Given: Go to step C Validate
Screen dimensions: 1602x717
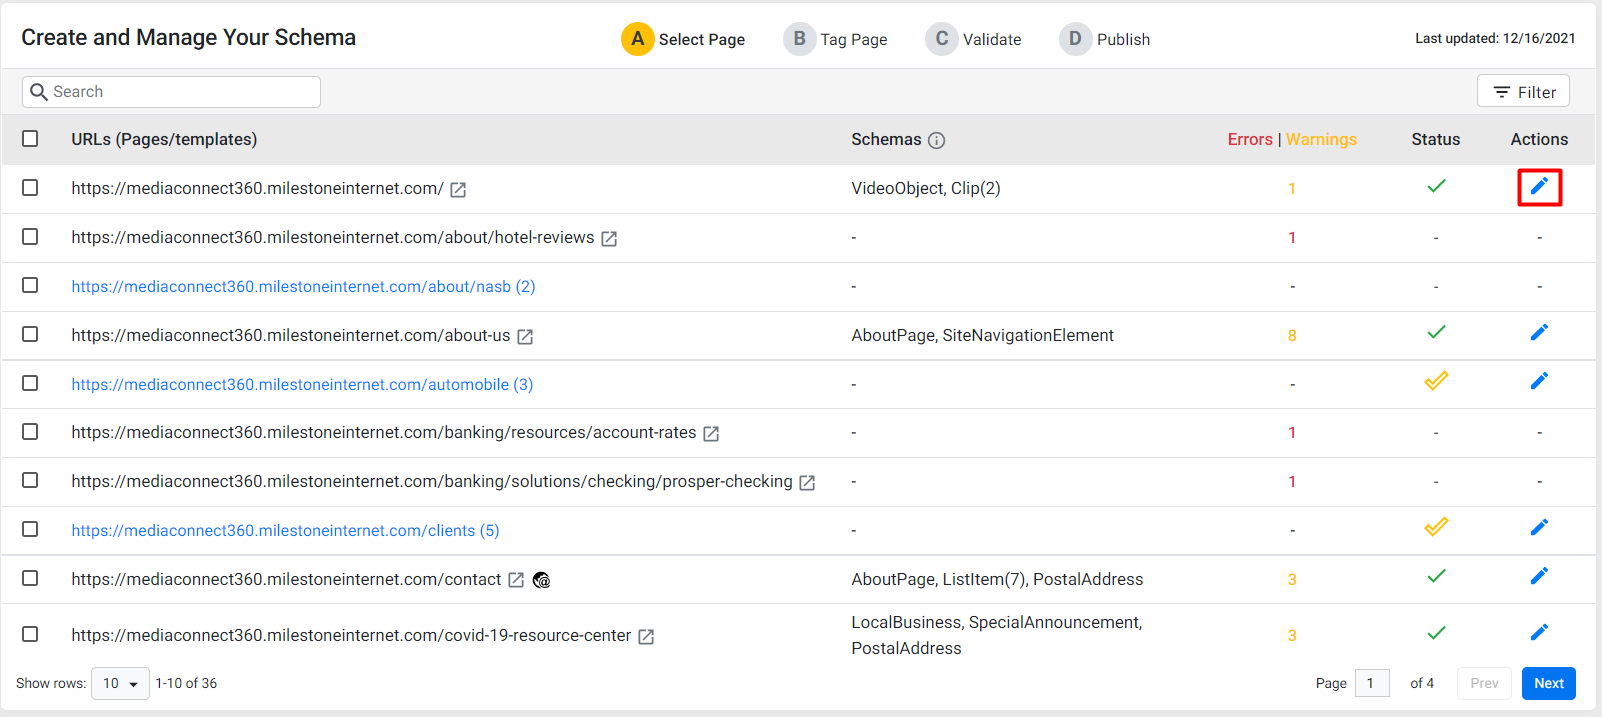Looking at the screenshot, I should click(x=973, y=39).
